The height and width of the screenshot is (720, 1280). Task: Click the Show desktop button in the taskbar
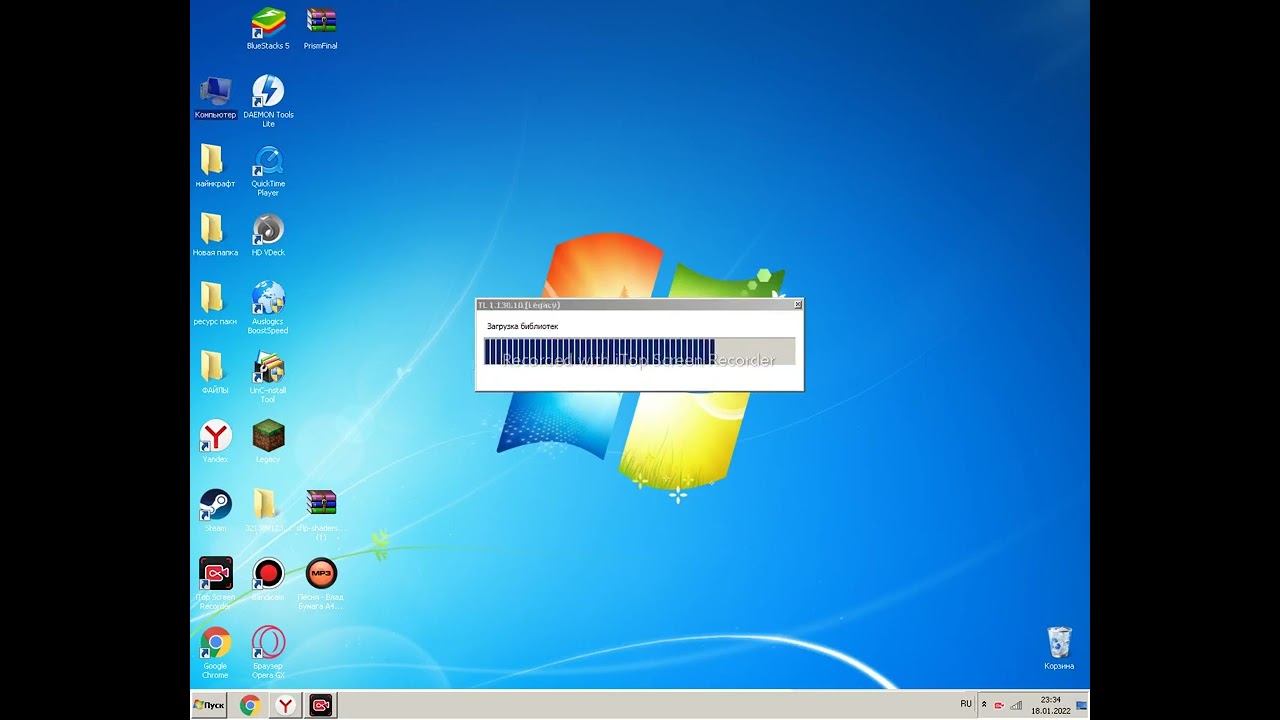click(1082, 705)
